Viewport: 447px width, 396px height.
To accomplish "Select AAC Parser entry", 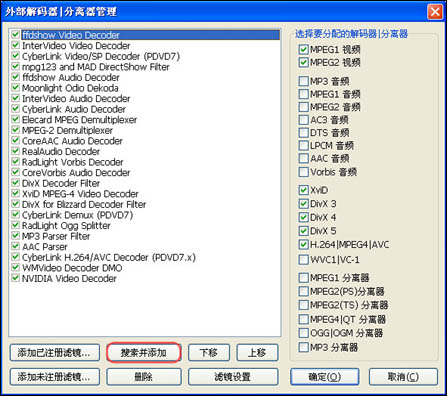I will 45,247.
